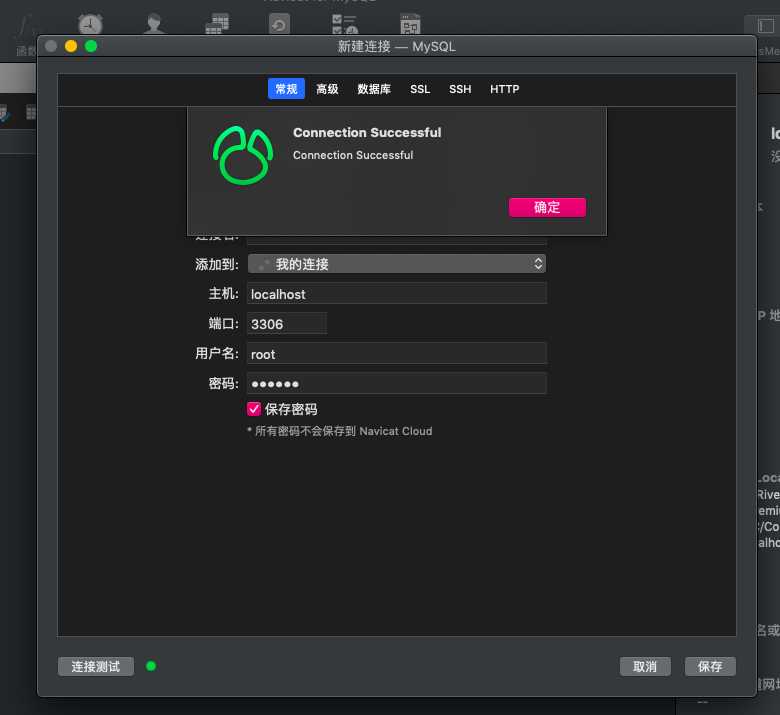This screenshot has width=780, height=715.
Task: Click the green zoom button of the dialog
Action: tap(91, 46)
